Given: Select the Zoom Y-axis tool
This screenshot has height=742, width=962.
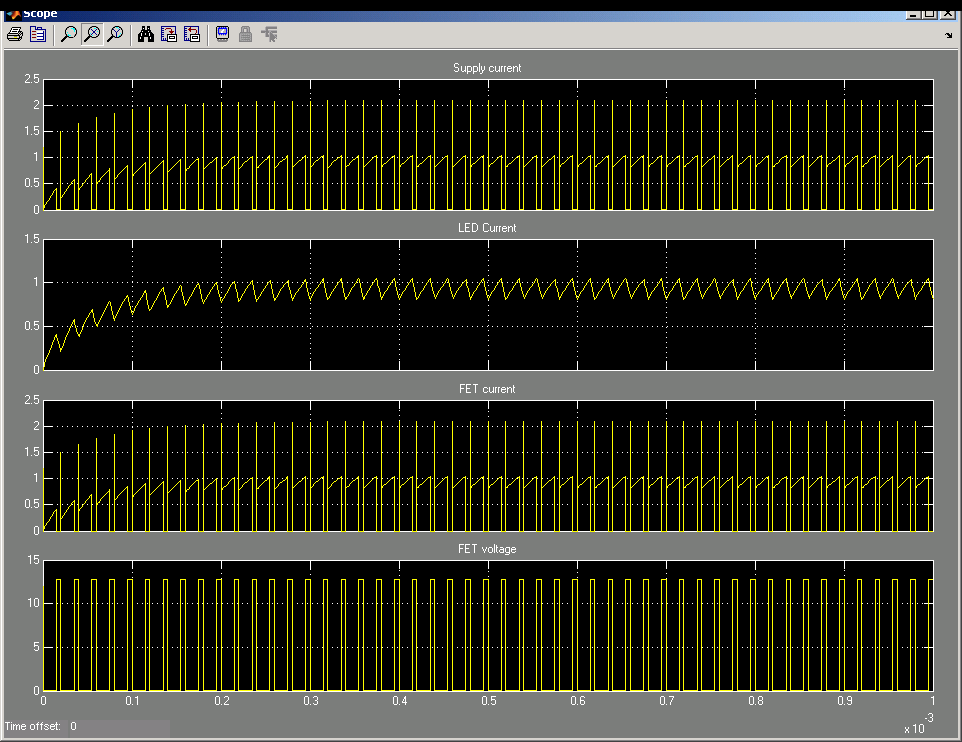Looking at the screenshot, I should (115, 34).
